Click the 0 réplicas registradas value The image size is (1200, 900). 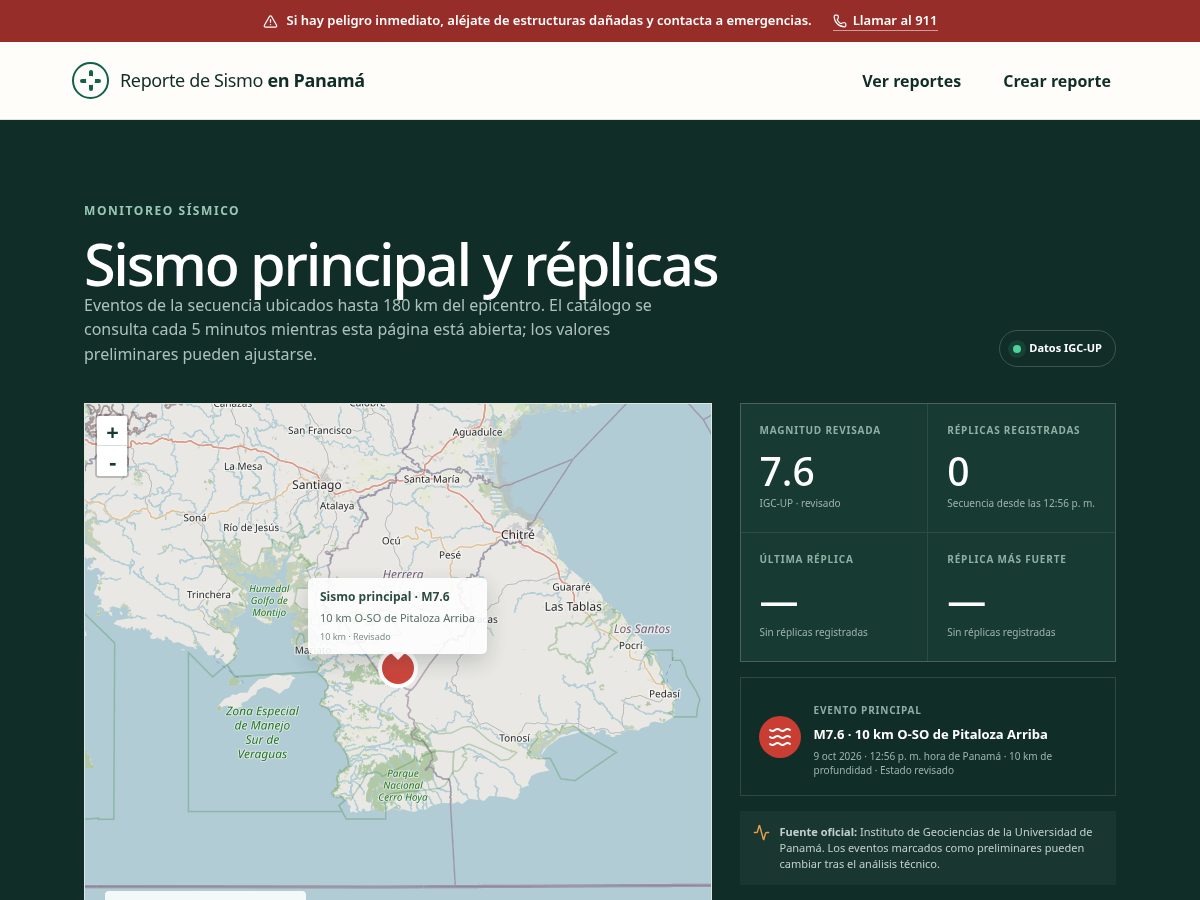958,471
